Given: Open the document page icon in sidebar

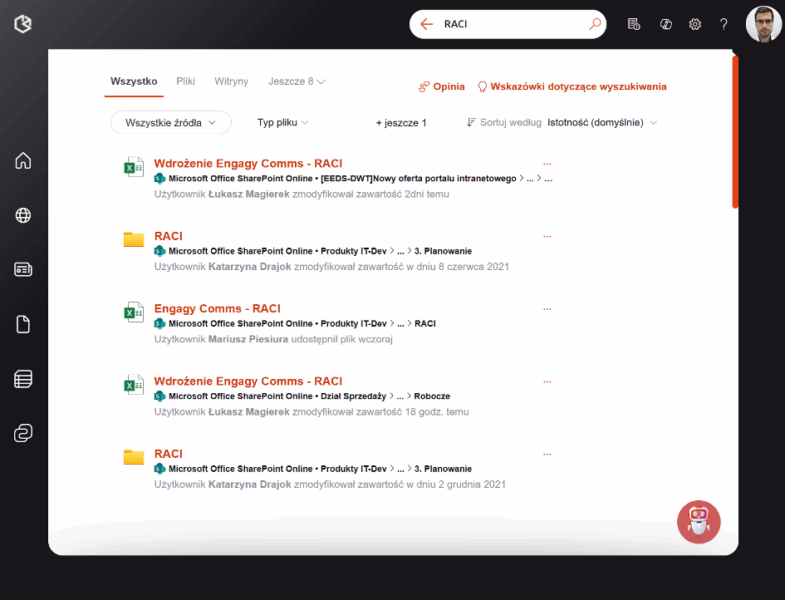Looking at the screenshot, I should [x=23, y=325].
